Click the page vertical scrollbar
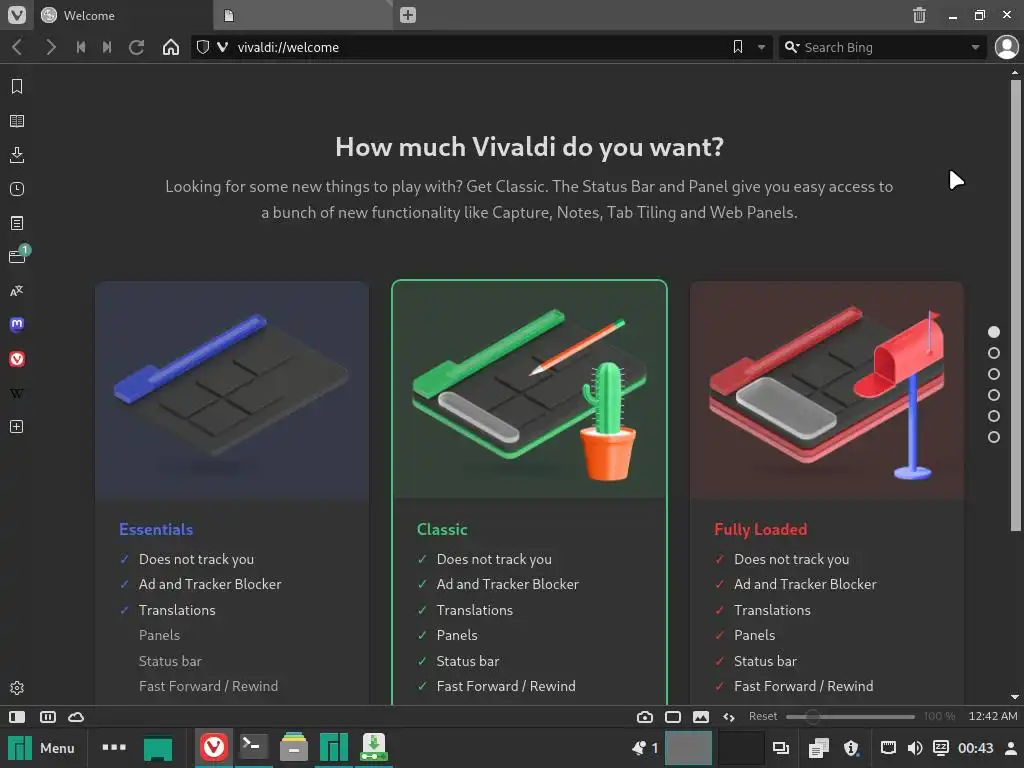 click(x=1015, y=305)
